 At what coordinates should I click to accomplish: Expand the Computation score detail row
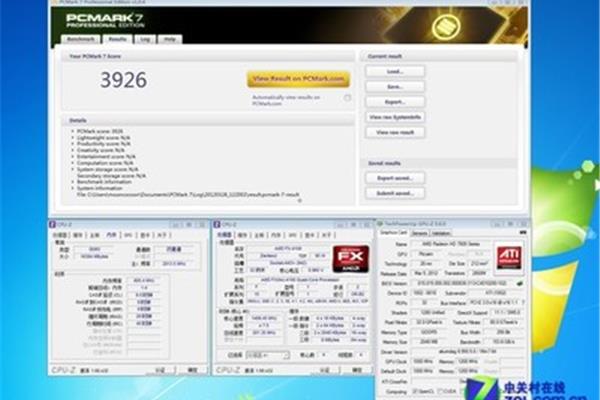click(x=72, y=163)
